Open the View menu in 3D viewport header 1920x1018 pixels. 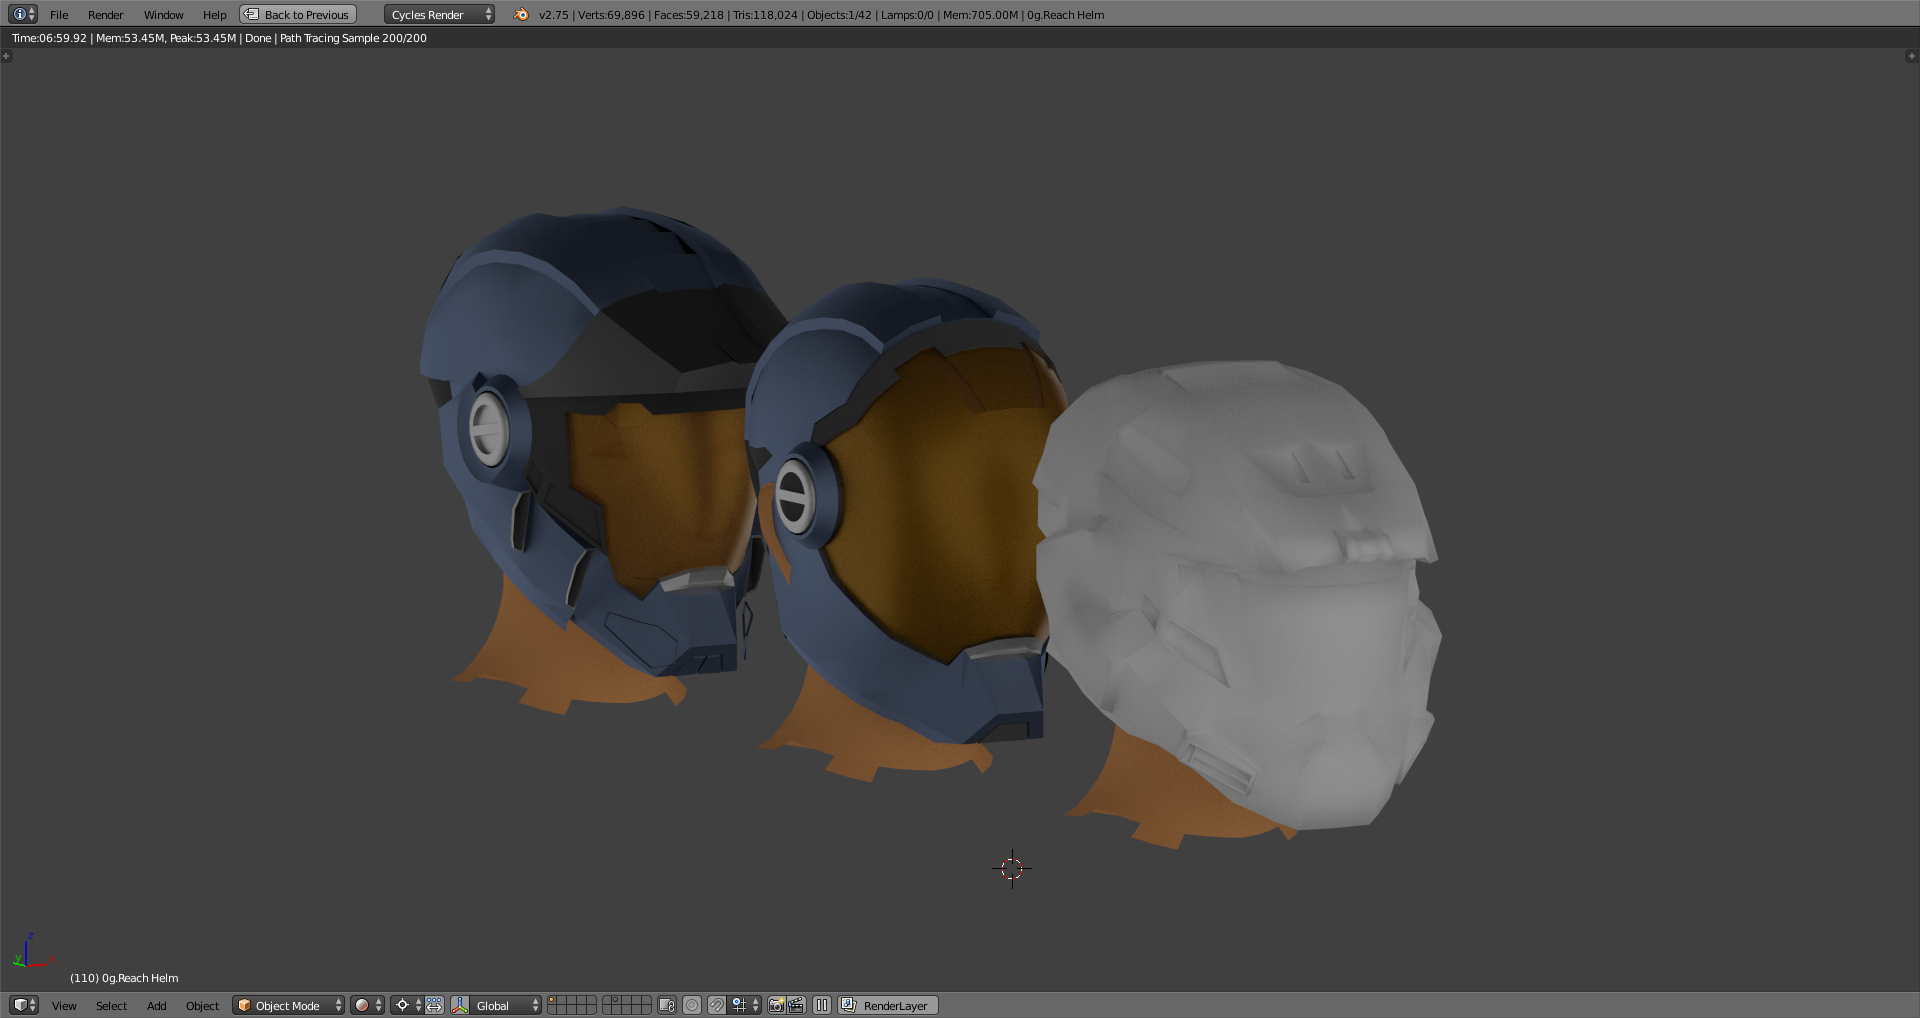[64, 1006]
